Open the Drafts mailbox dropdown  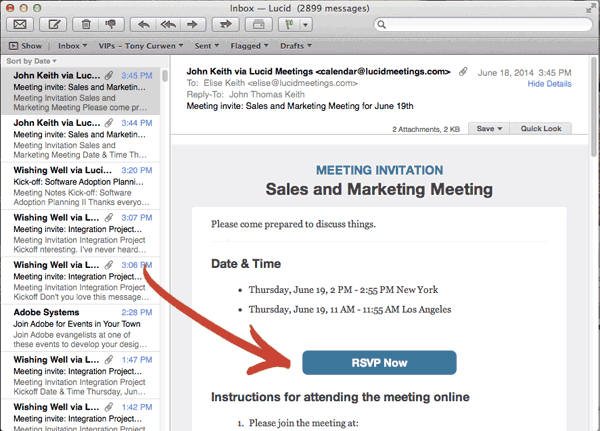click(x=296, y=46)
